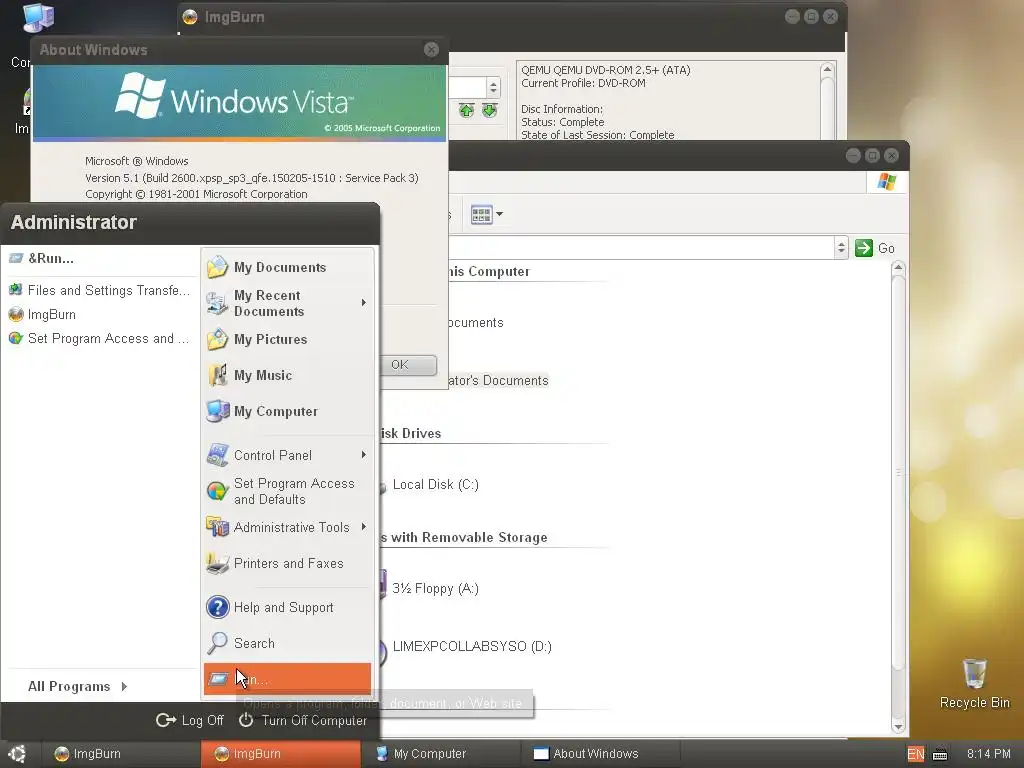Click the Help and Support question mark icon

point(217,607)
